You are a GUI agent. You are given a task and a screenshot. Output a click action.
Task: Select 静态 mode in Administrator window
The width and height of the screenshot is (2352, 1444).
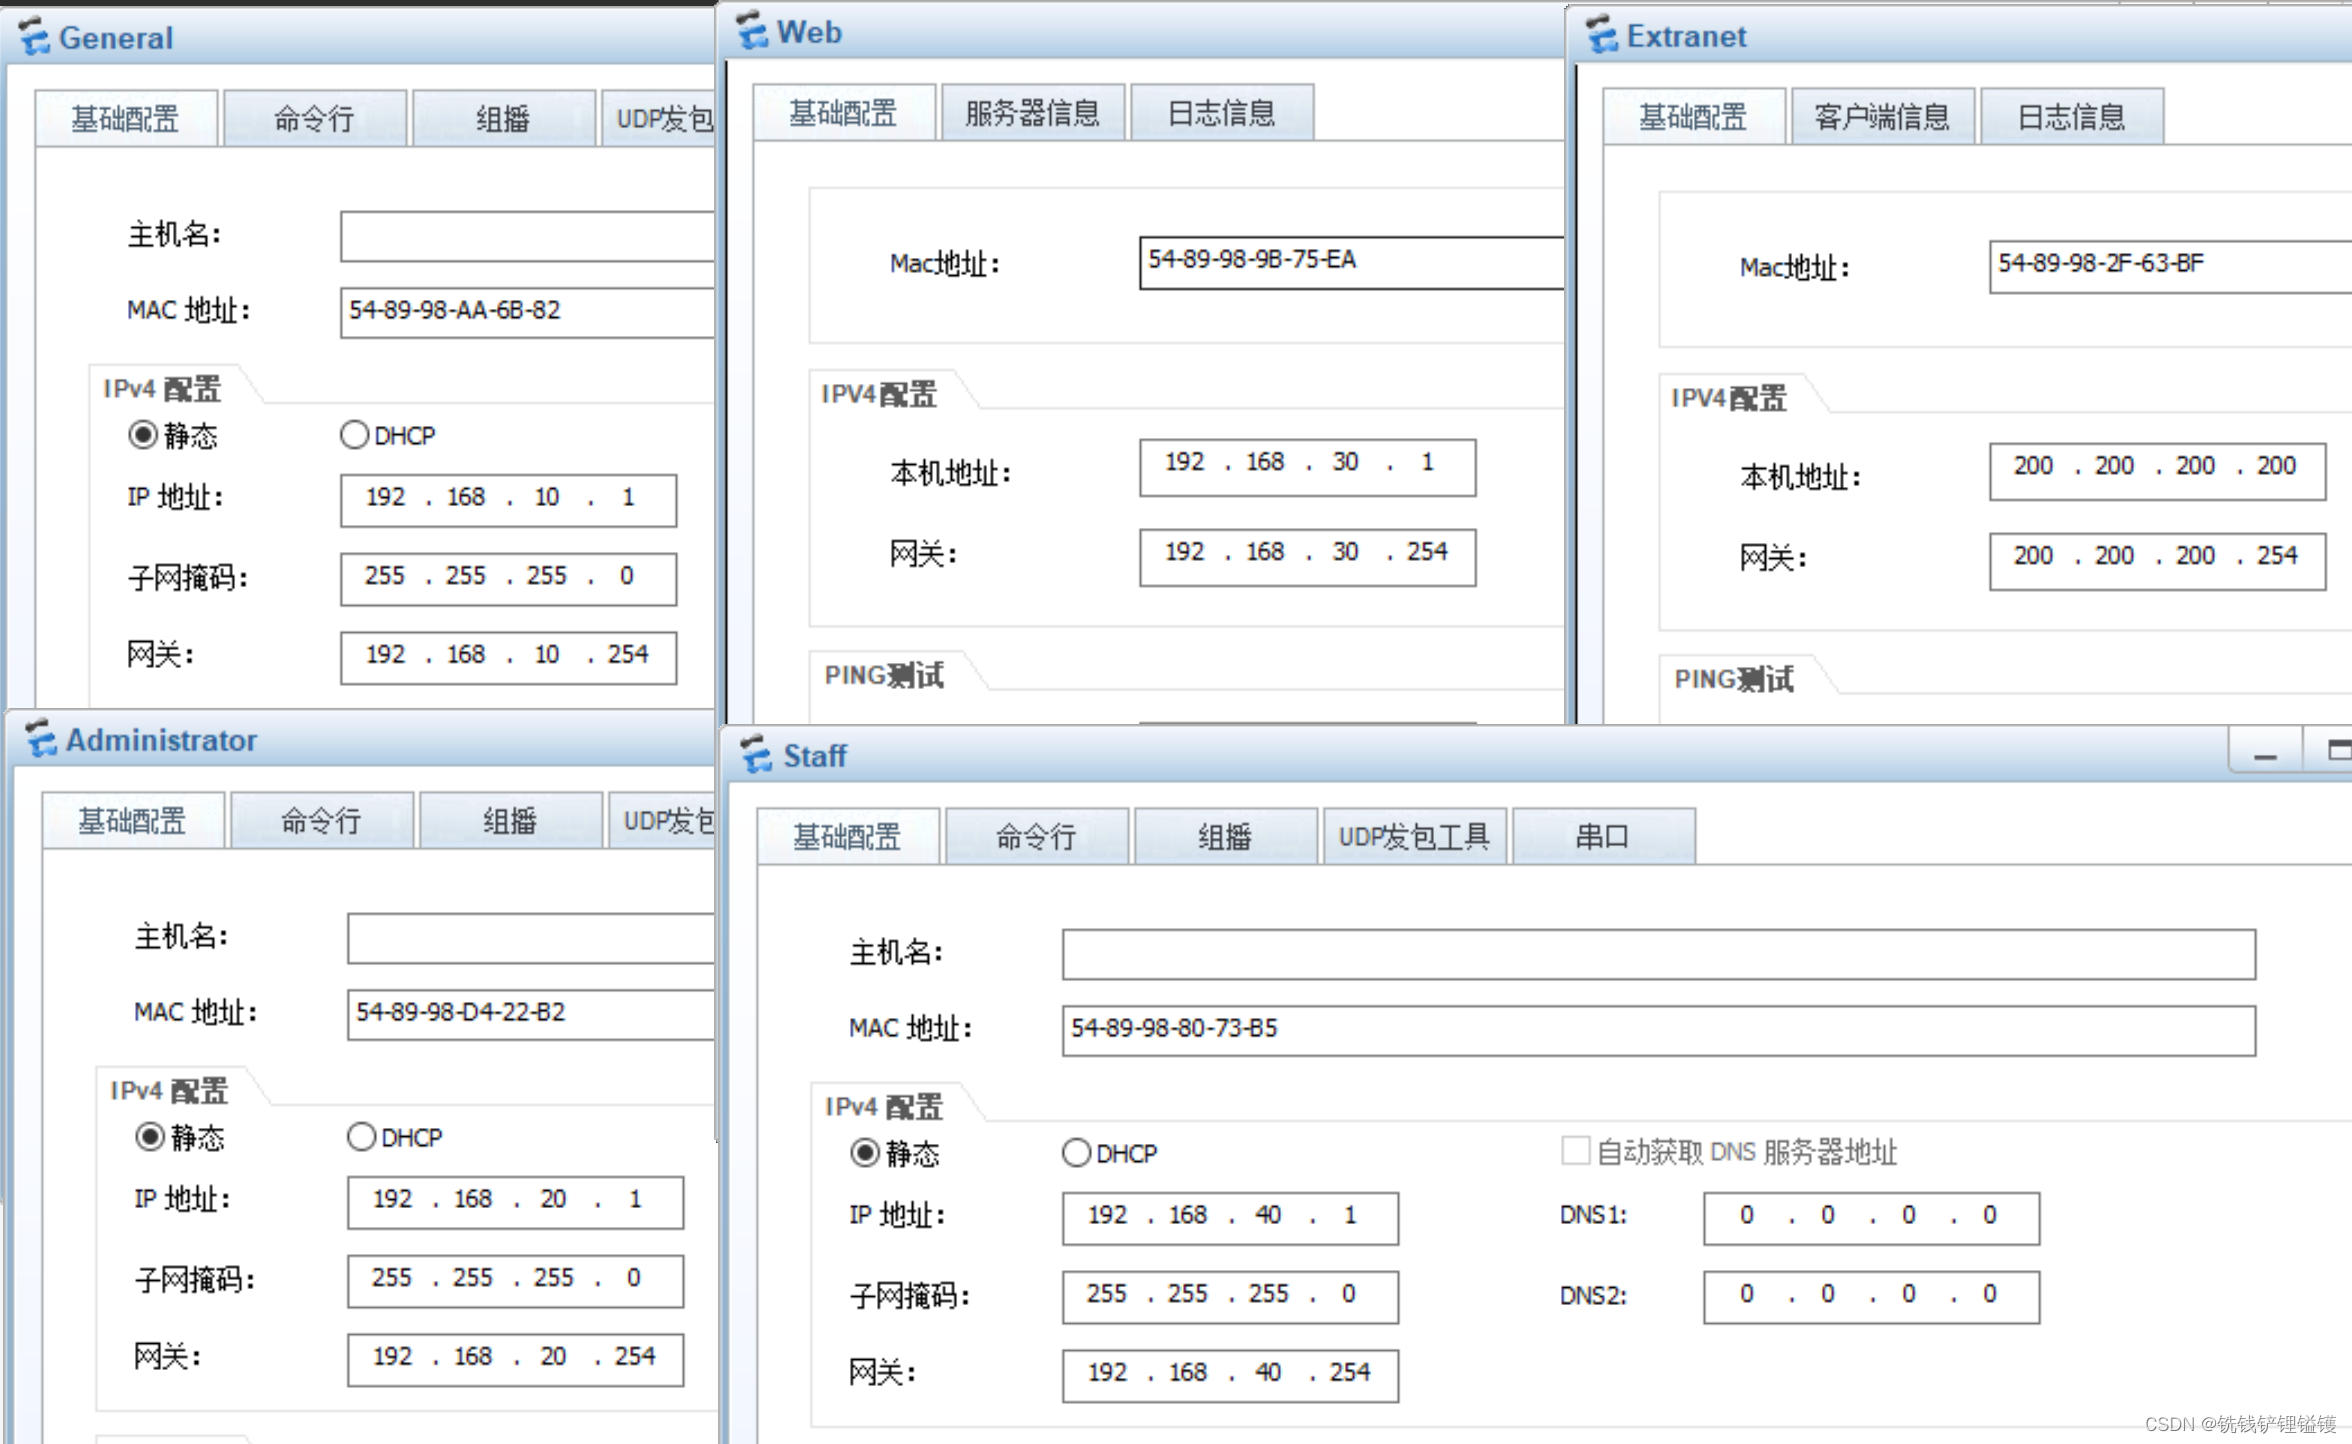[150, 1137]
